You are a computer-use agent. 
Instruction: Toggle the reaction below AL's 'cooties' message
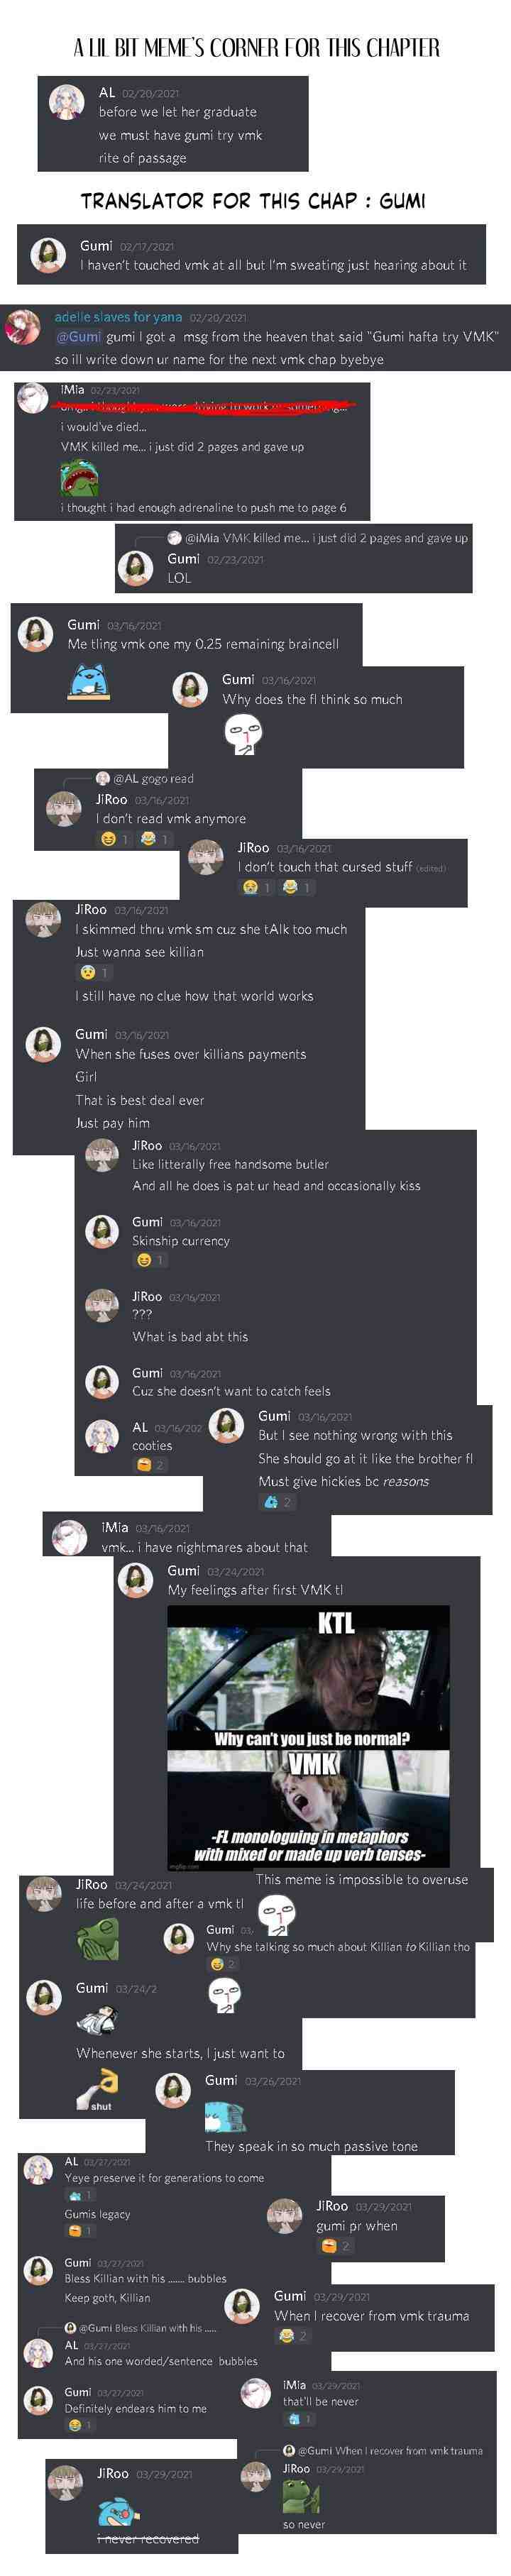(151, 1465)
